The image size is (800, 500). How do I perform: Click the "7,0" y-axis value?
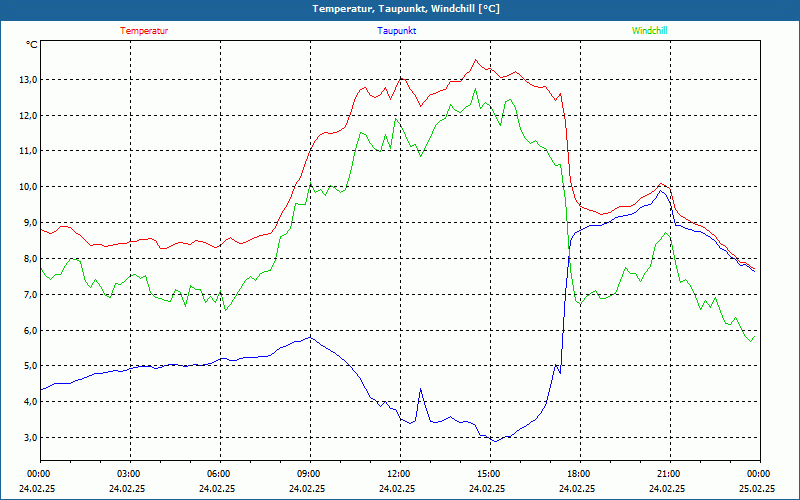click(31, 294)
